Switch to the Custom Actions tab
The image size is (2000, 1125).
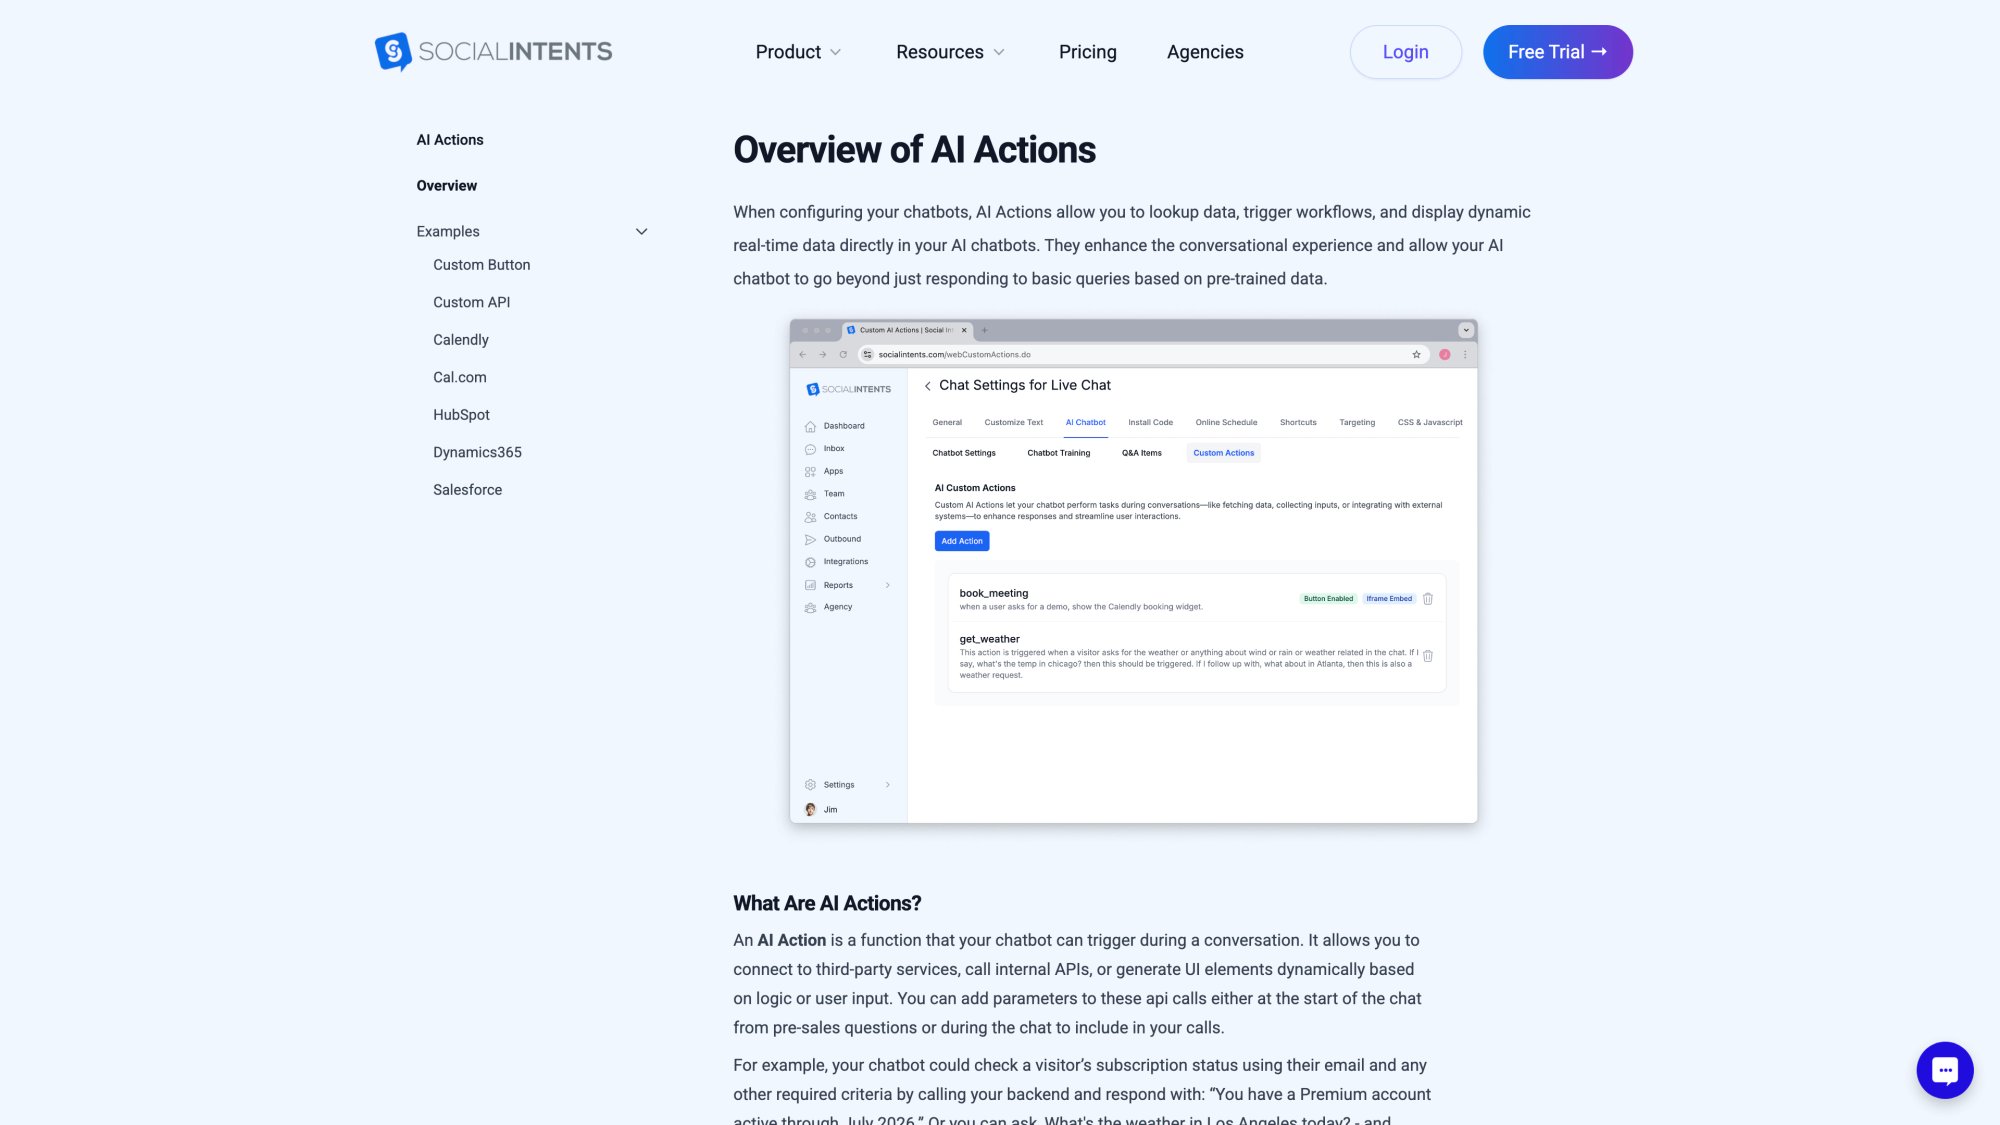1223,453
